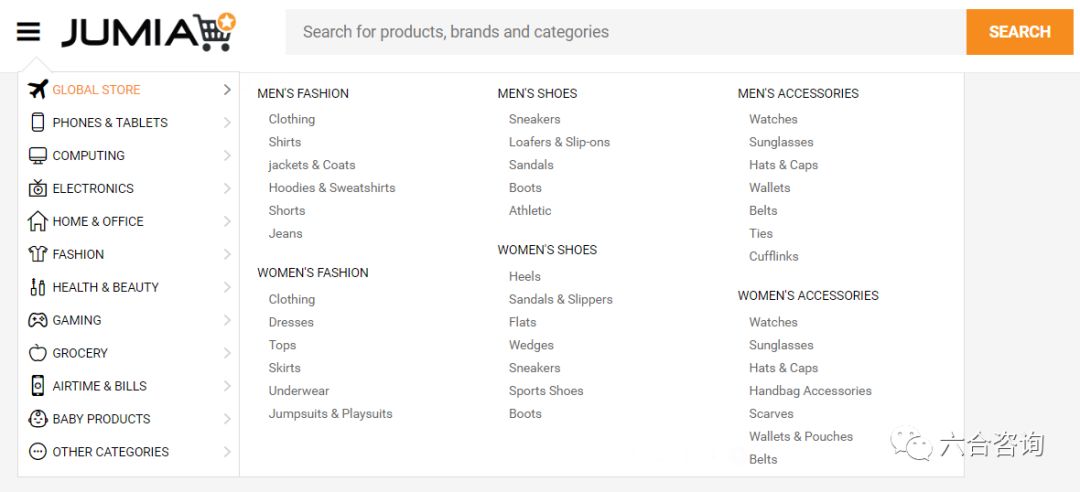This screenshot has width=1080, height=492.
Task: Open the hamburger menu icon
Action: point(28,32)
